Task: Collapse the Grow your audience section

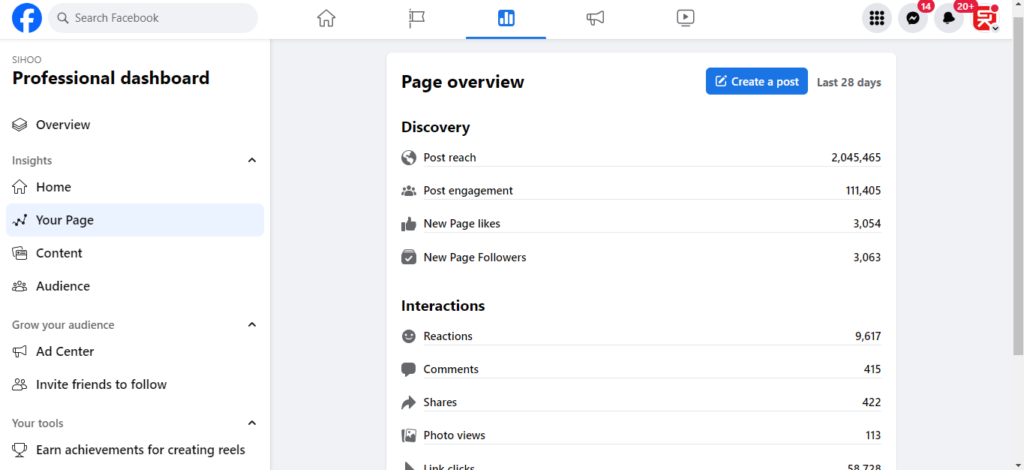Action: [252, 325]
